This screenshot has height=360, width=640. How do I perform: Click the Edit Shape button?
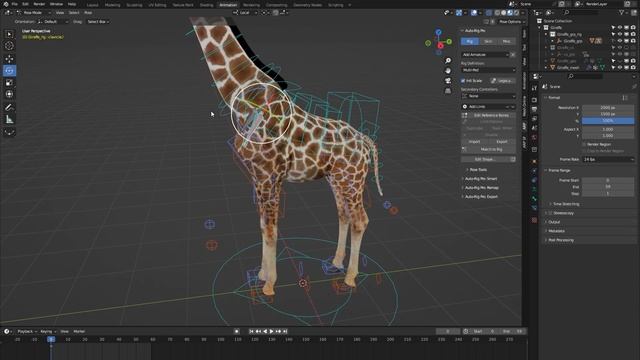pyautogui.click(x=485, y=159)
